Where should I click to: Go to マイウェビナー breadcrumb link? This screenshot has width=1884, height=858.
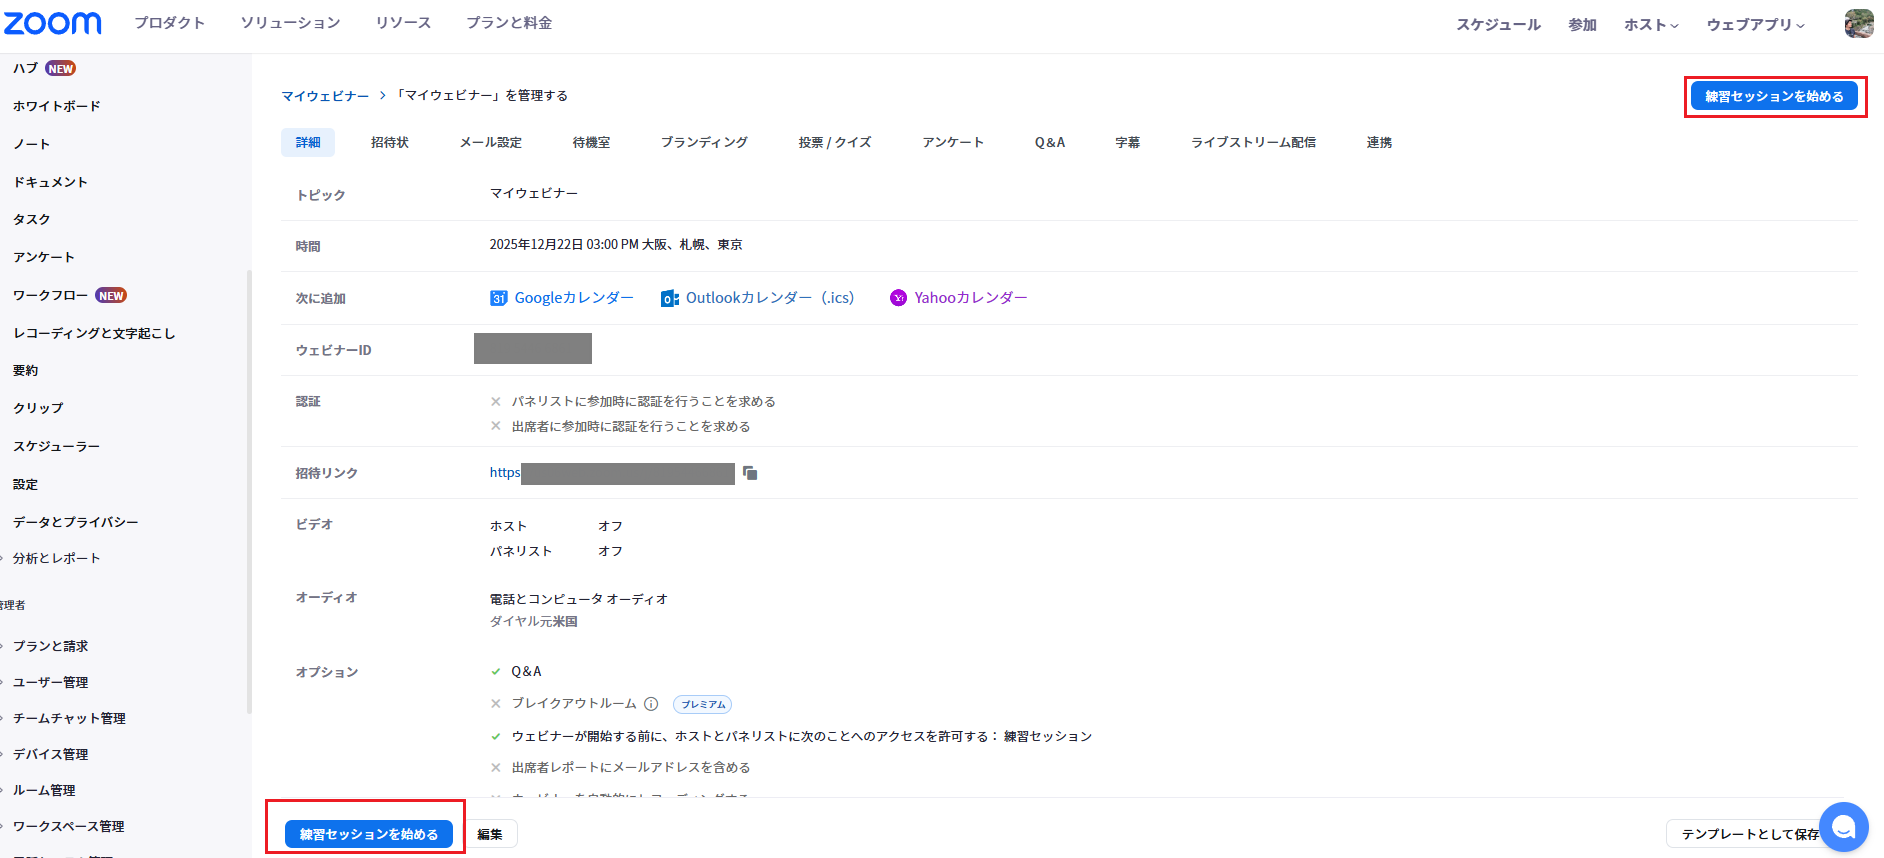coord(325,96)
